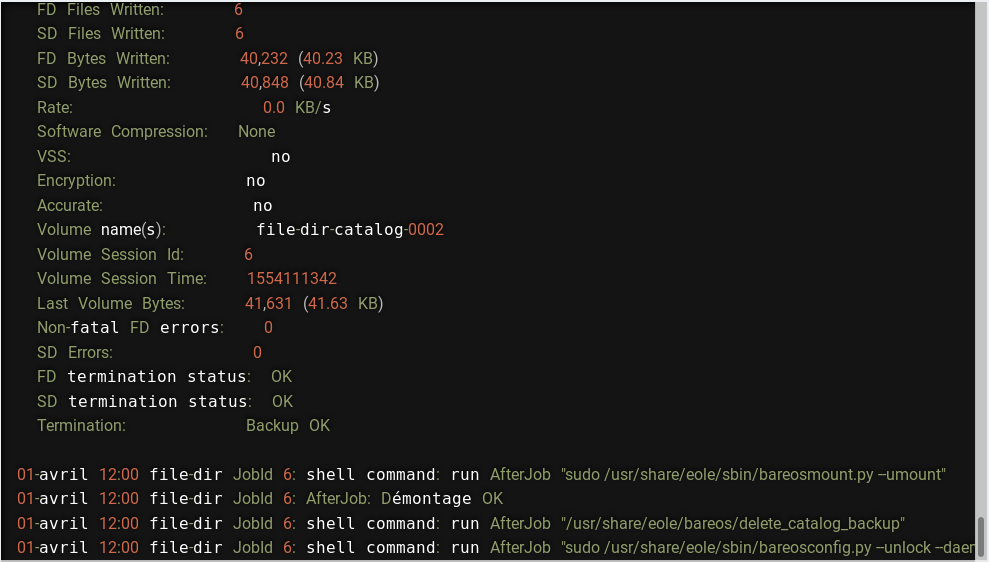Viewport: 989px width, 562px height.
Task: Click the Last Volume Bytes value 41,631
Action: click(269, 303)
